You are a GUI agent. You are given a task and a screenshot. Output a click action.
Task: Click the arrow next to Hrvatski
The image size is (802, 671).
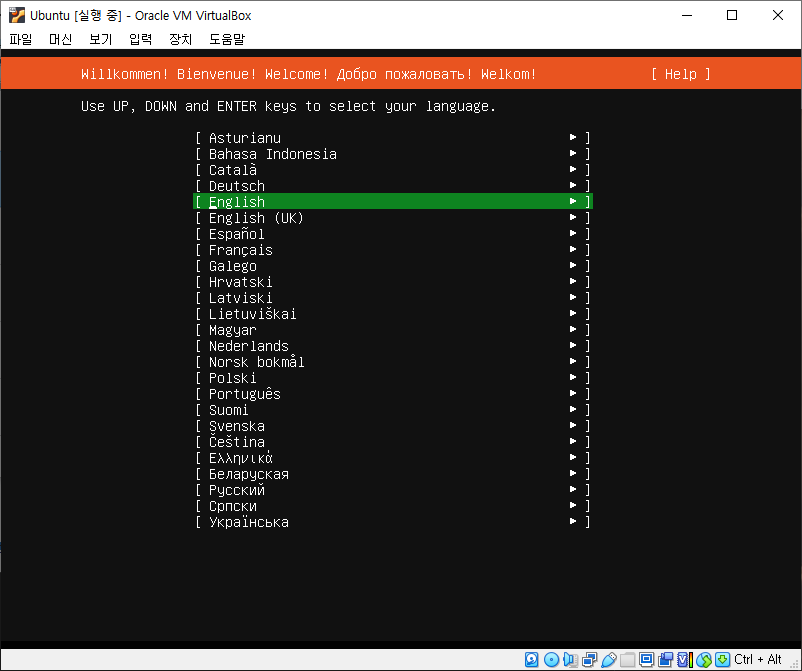click(573, 281)
